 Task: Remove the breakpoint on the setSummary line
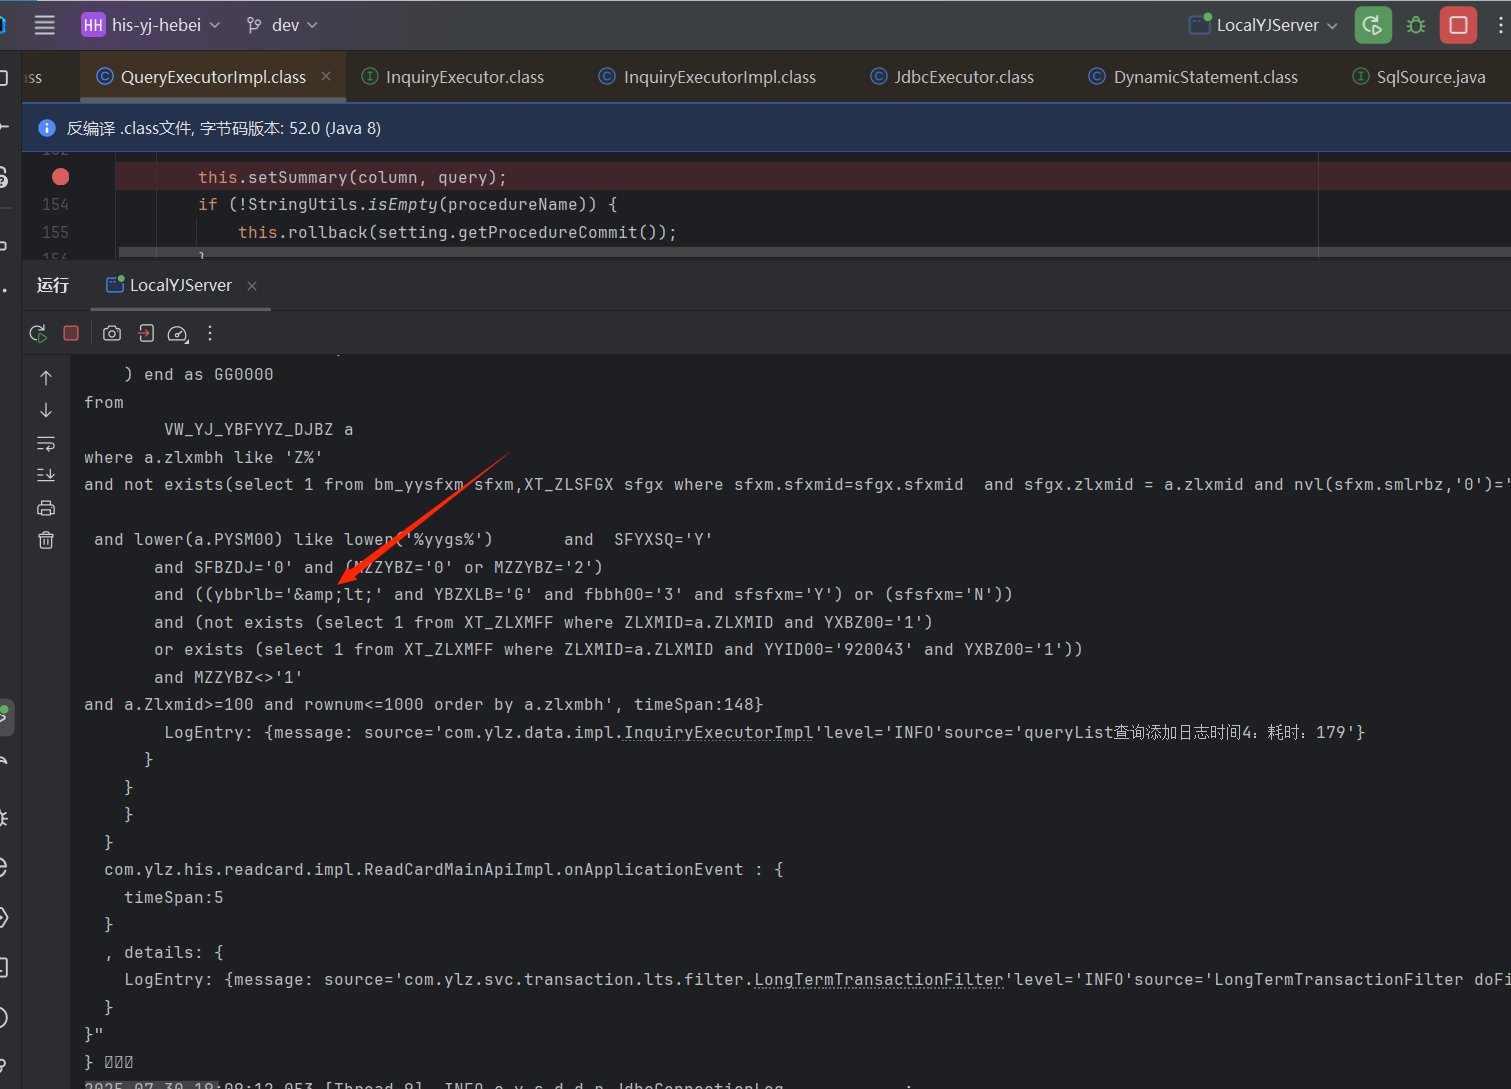click(61, 177)
